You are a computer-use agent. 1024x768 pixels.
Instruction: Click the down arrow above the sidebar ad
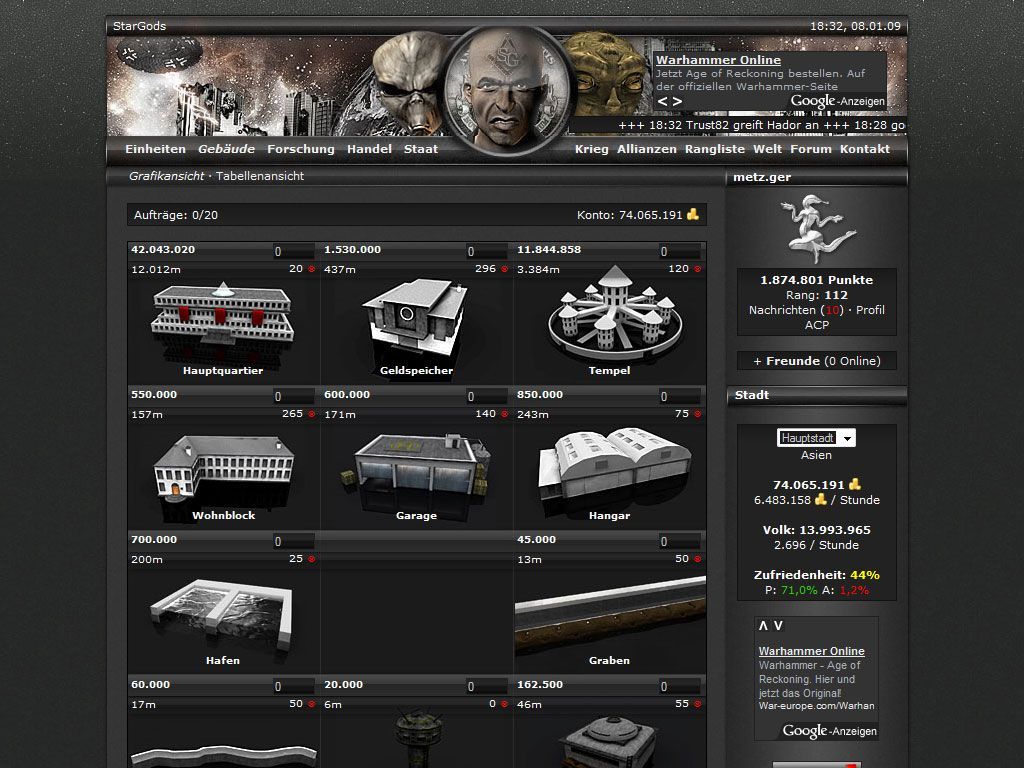point(778,626)
